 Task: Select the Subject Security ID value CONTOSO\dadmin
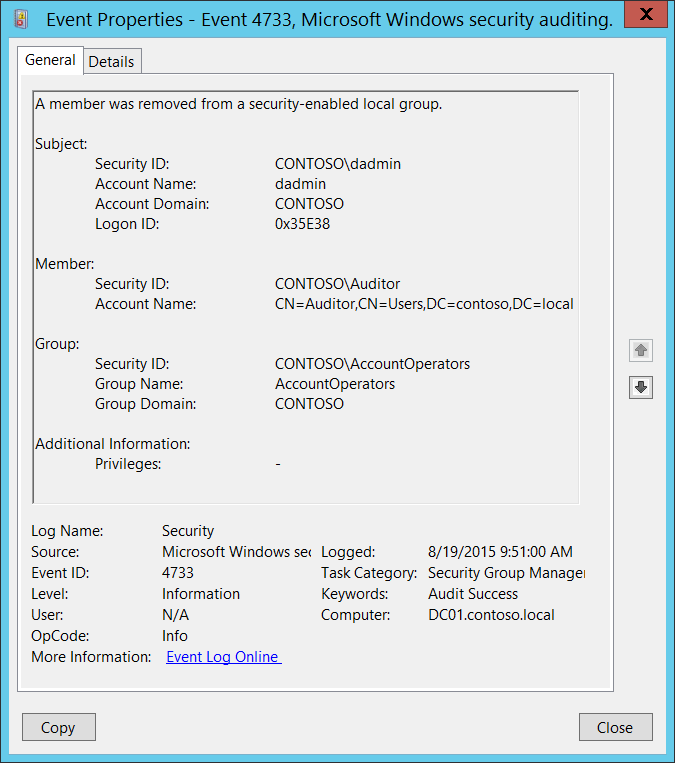338,164
